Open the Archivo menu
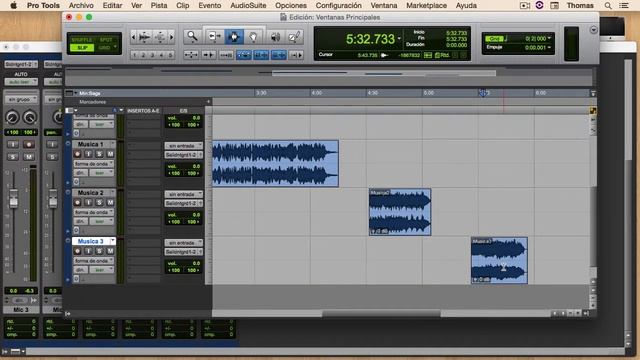640x360 pixels. coord(81,5)
